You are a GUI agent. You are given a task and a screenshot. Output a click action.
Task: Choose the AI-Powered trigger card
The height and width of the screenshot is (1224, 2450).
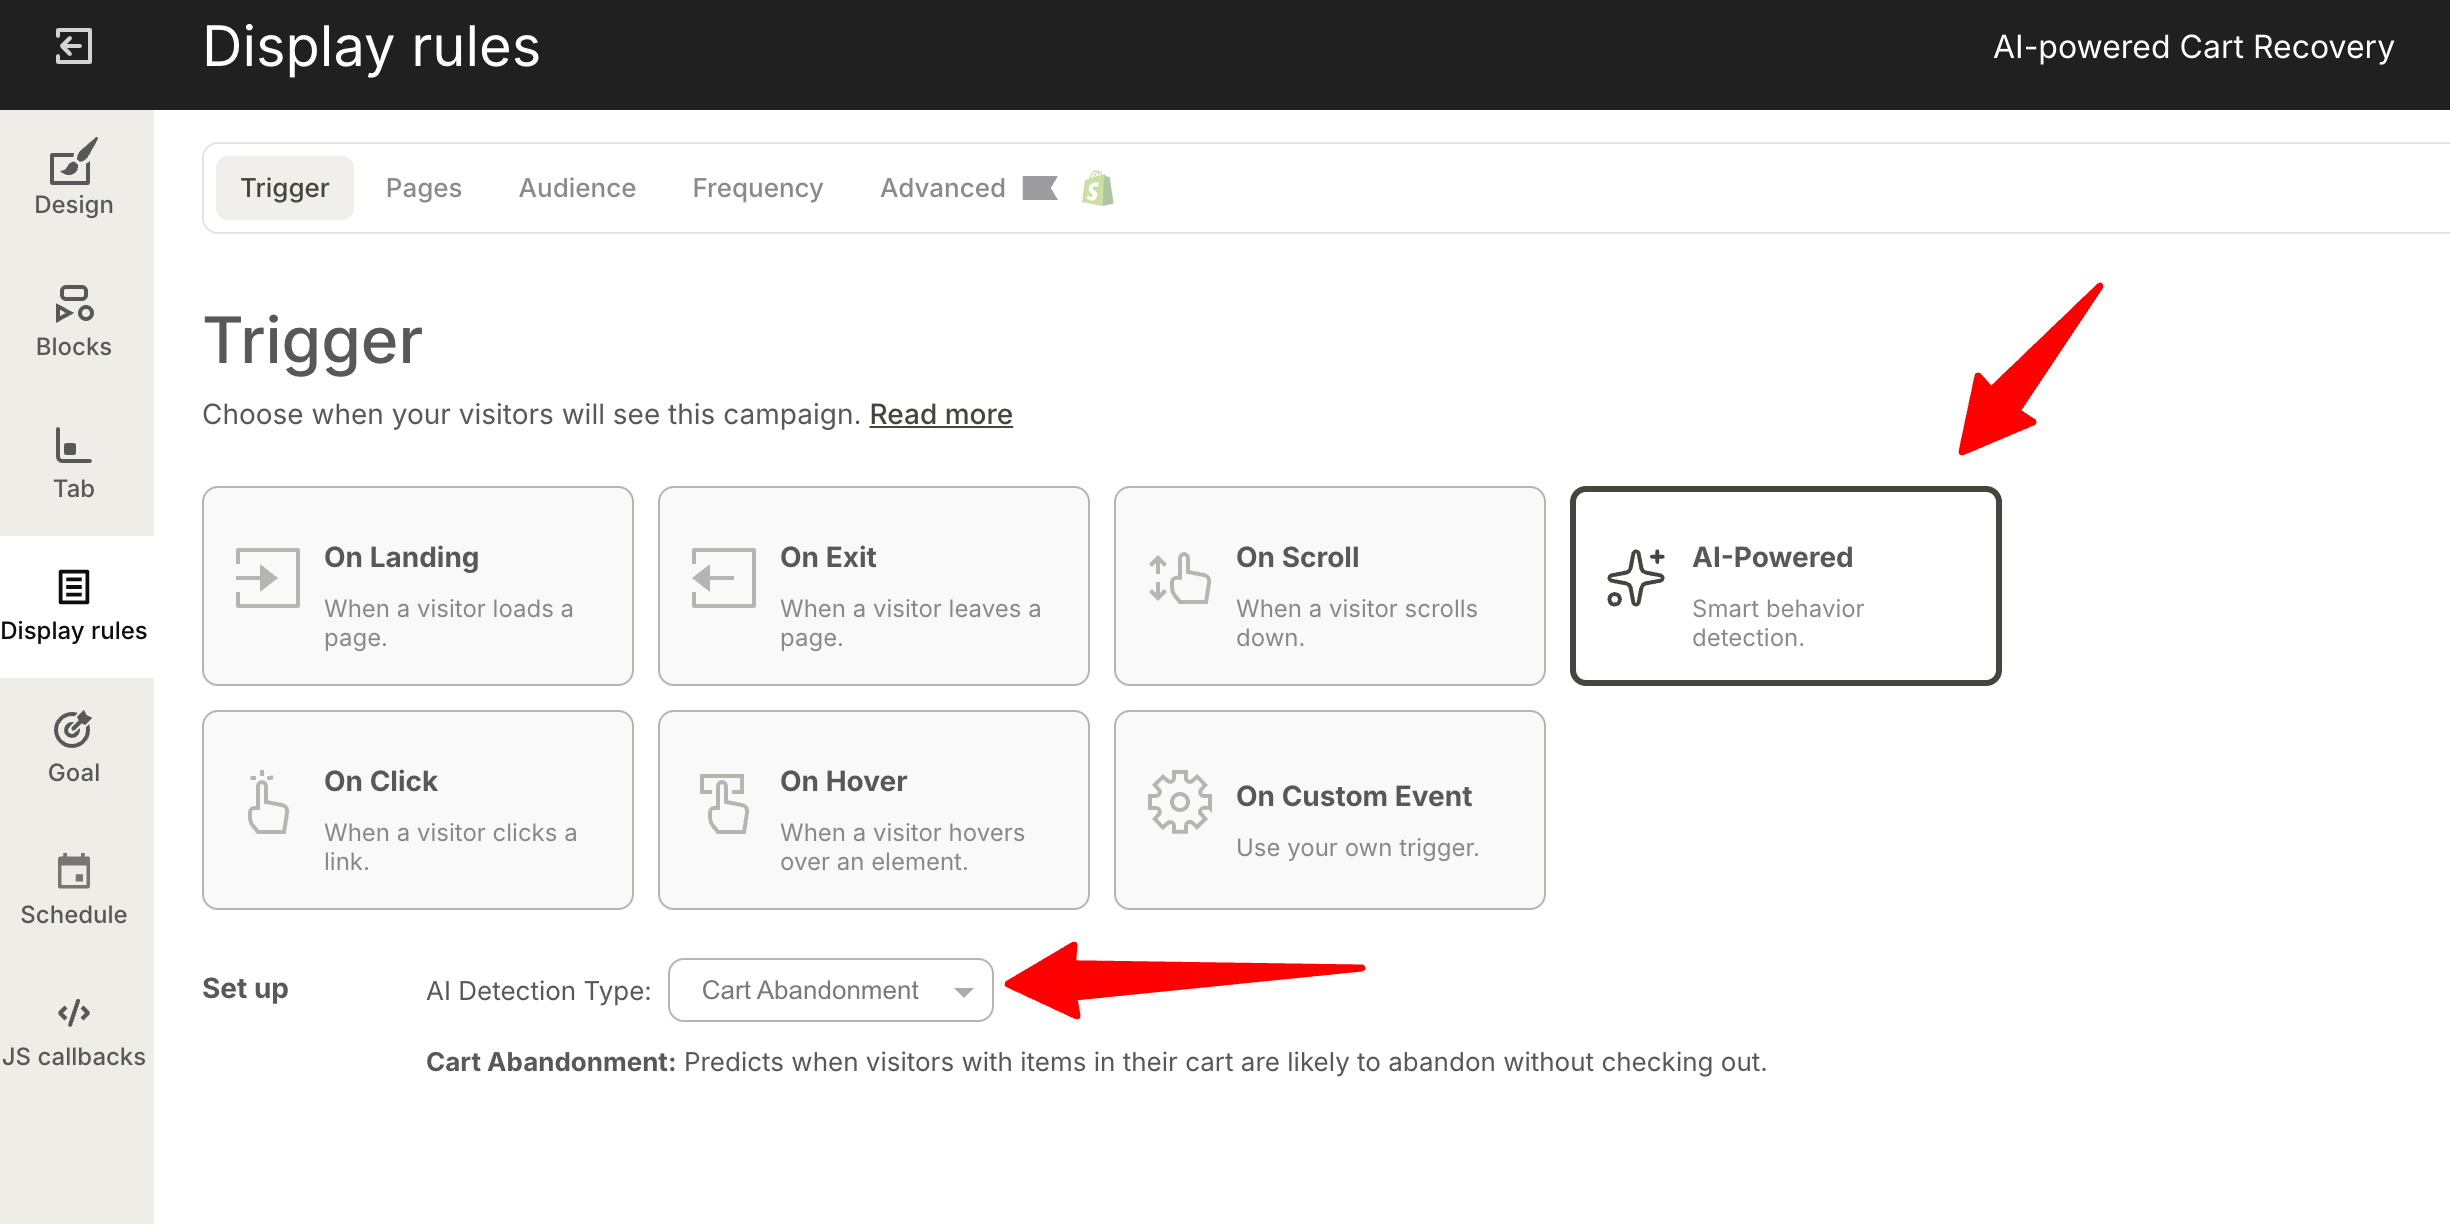click(1786, 586)
